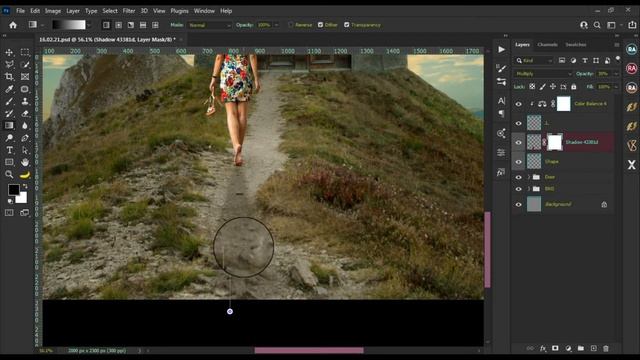Screen dimensions: 640x360
Task: Choose the radial gradient style
Action: [118, 25]
